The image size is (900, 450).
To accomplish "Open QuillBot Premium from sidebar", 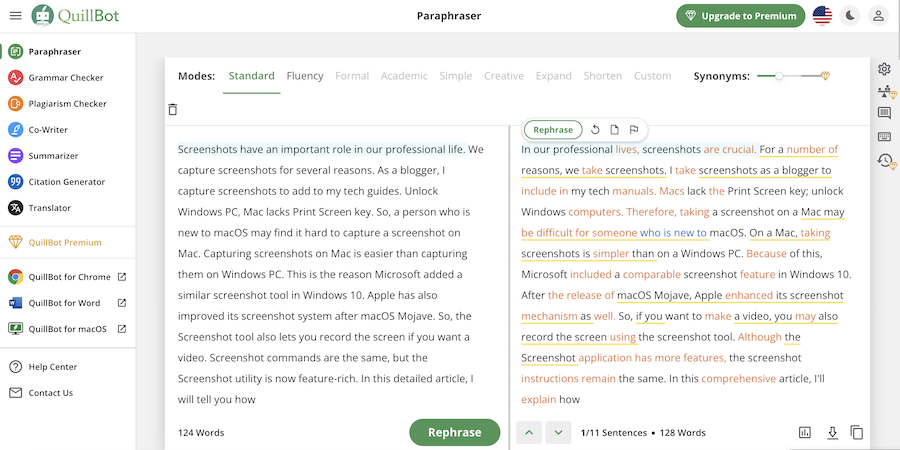I will coord(65,242).
